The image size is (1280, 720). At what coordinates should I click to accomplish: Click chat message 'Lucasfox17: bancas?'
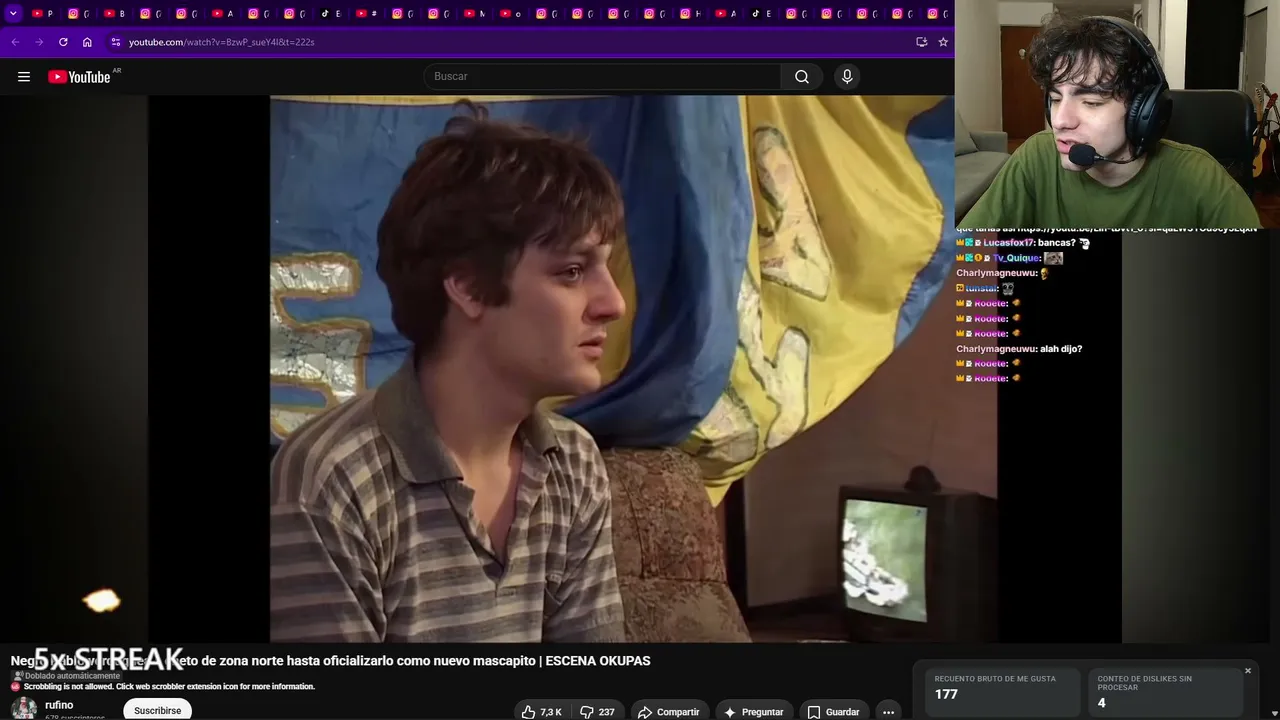click(x=1023, y=243)
